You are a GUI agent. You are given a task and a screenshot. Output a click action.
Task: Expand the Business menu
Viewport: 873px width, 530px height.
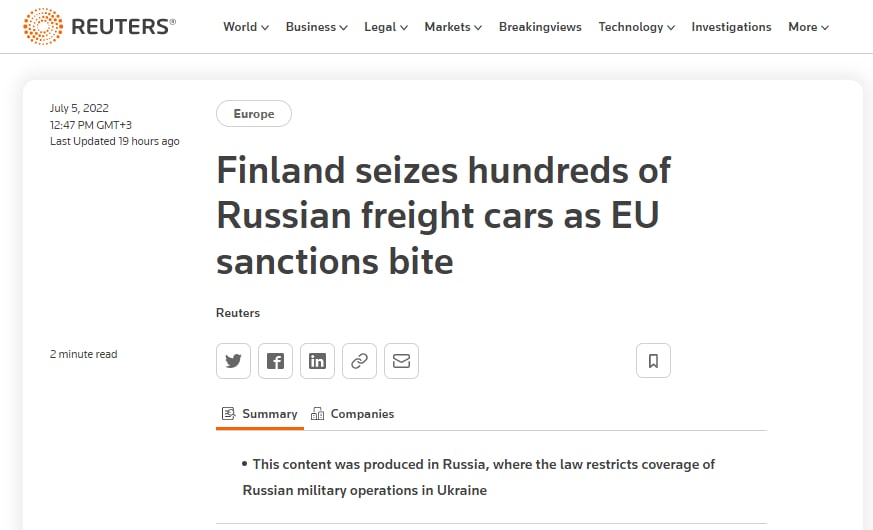(316, 27)
